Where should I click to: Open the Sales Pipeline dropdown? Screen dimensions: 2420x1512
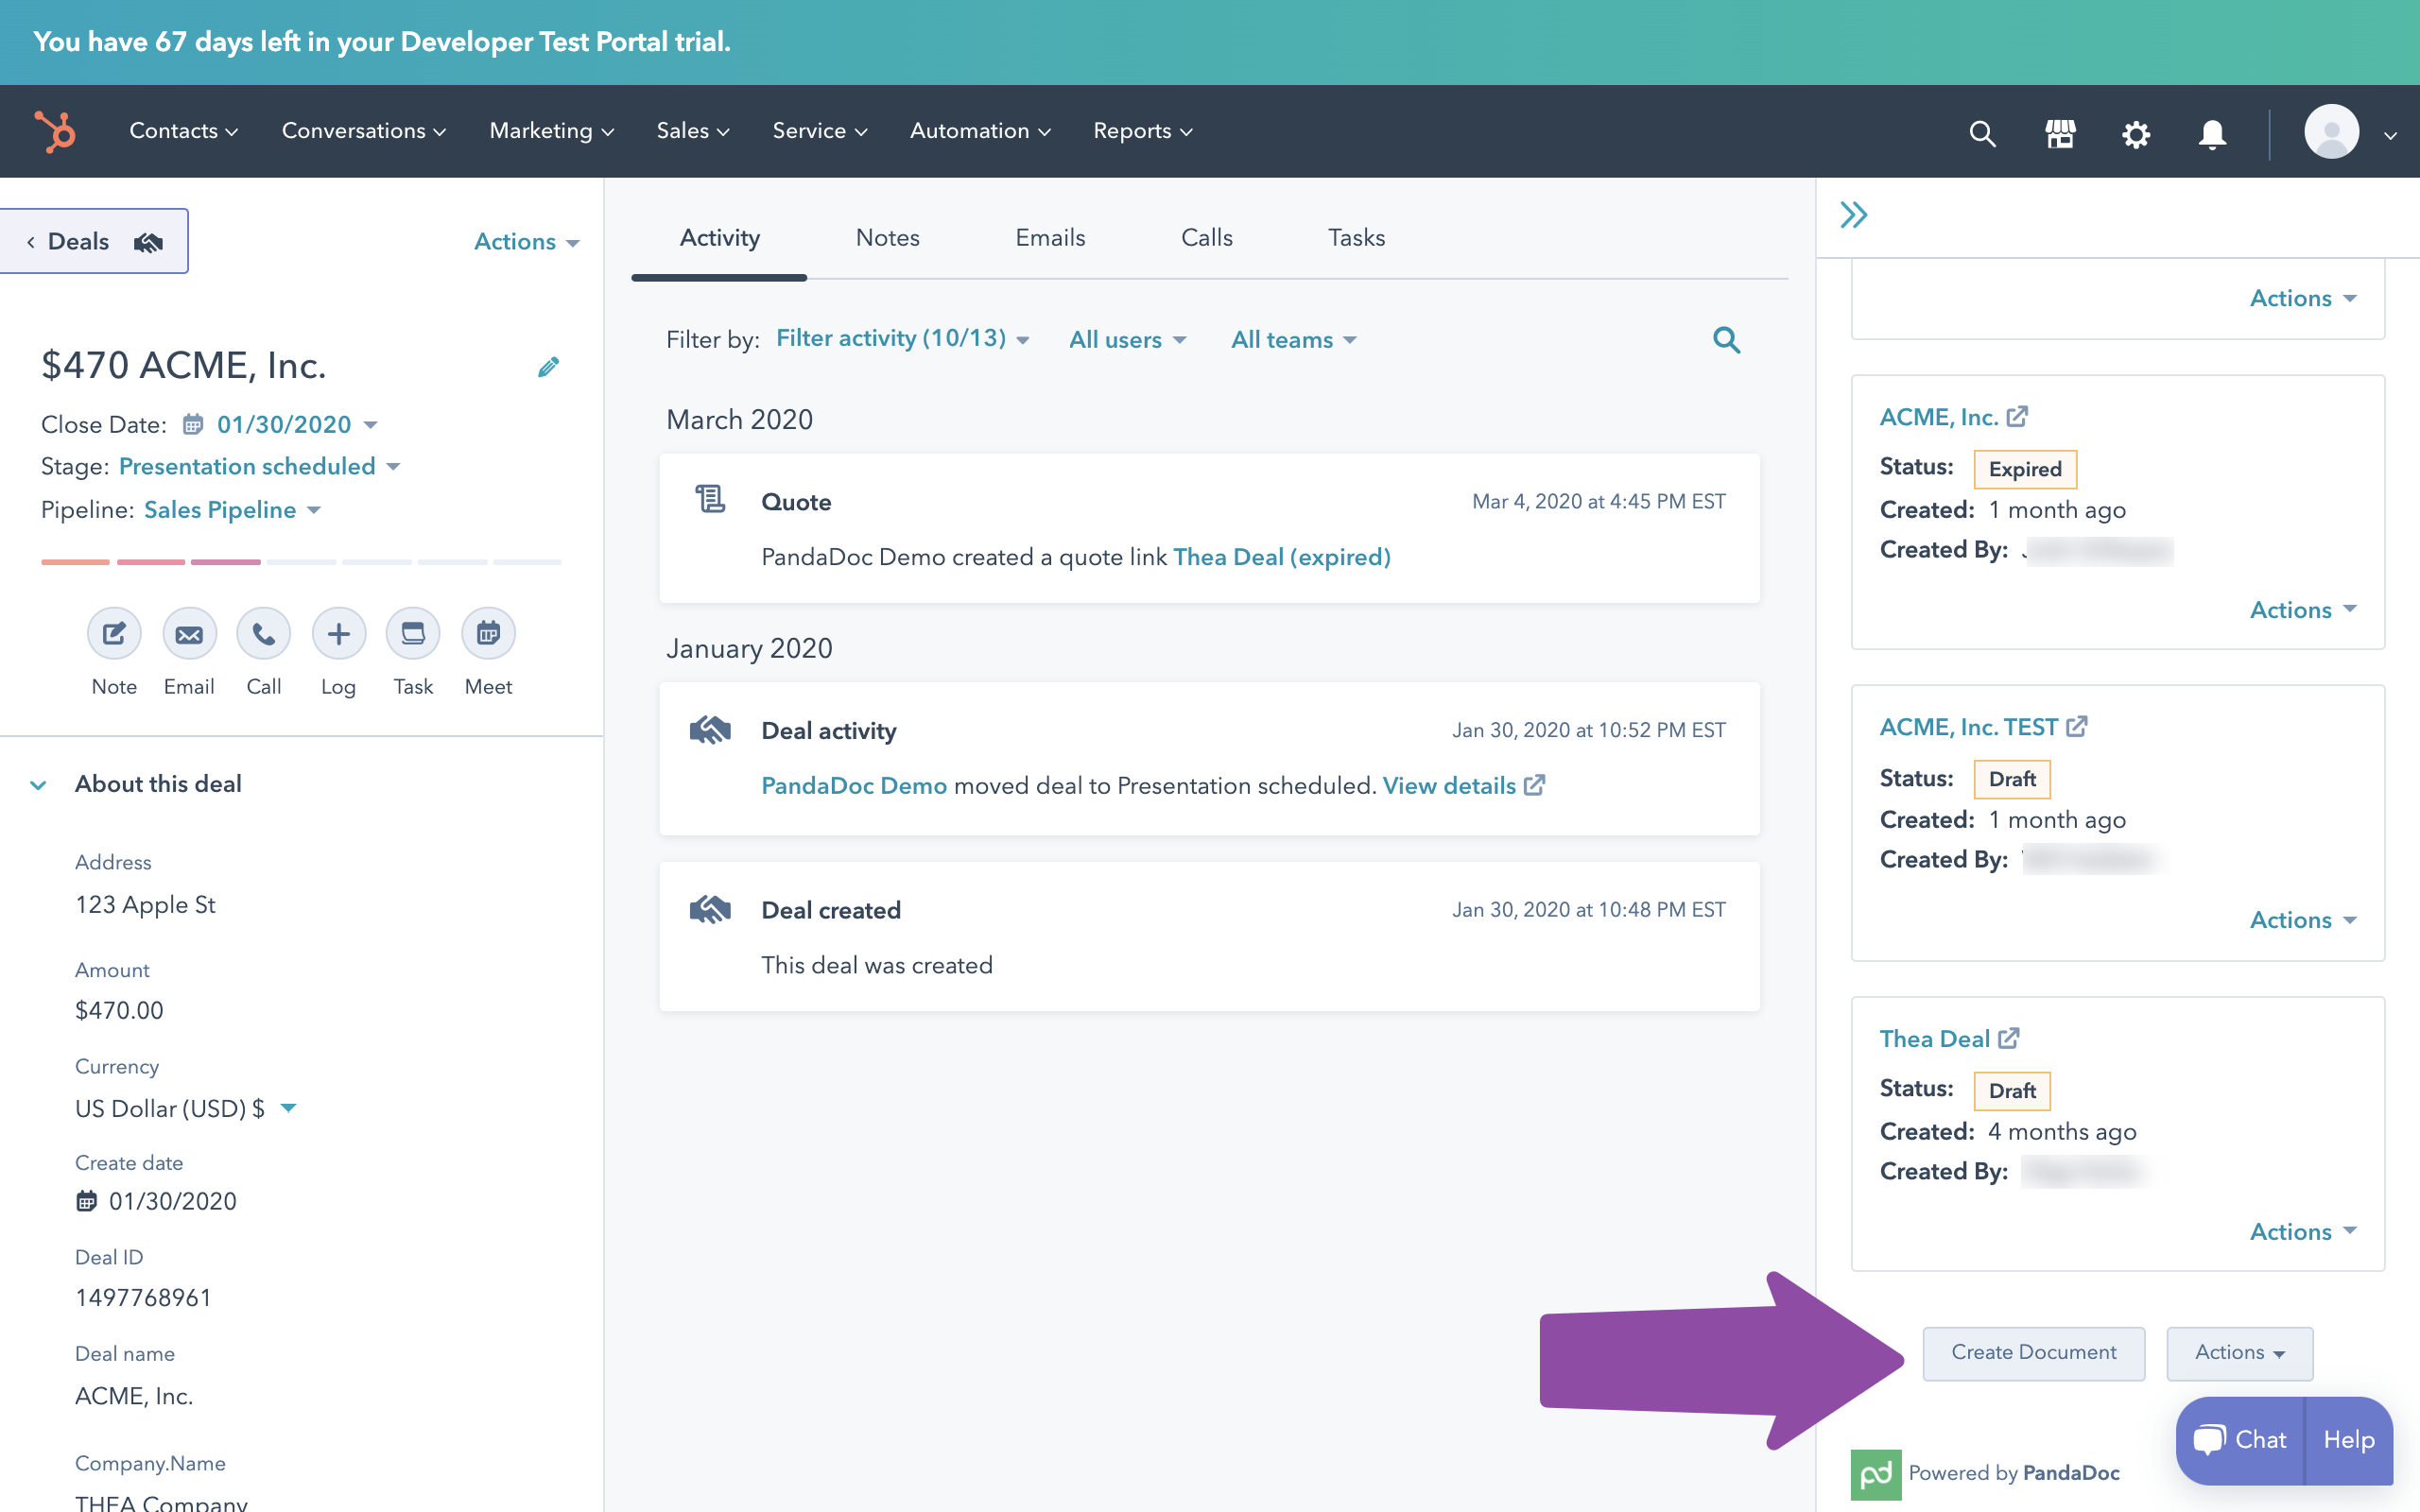(232, 510)
